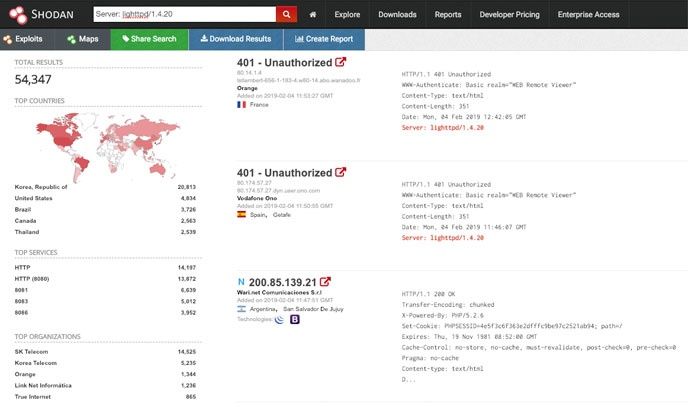Open external link icon beside 200.85.139.21
The width and height of the screenshot is (688, 407).
click(325, 282)
